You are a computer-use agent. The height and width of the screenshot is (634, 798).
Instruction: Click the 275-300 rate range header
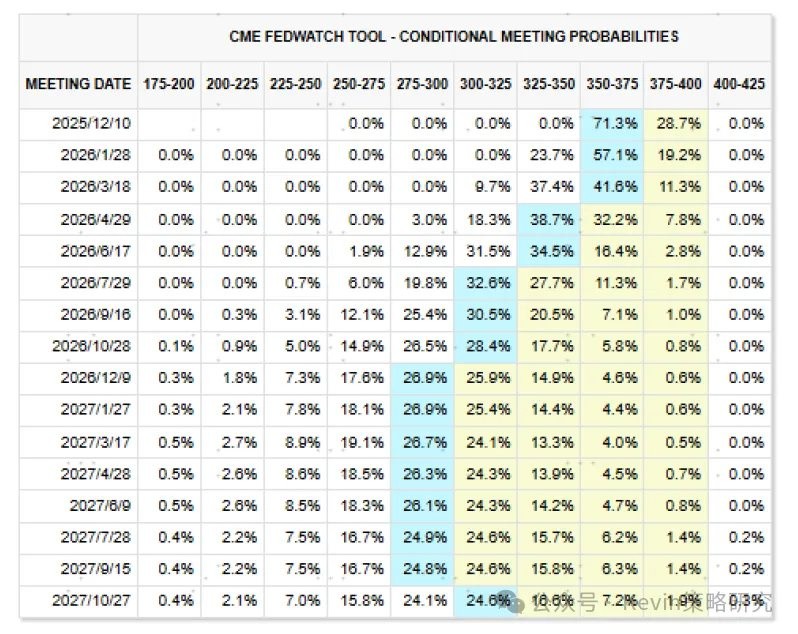point(421,84)
